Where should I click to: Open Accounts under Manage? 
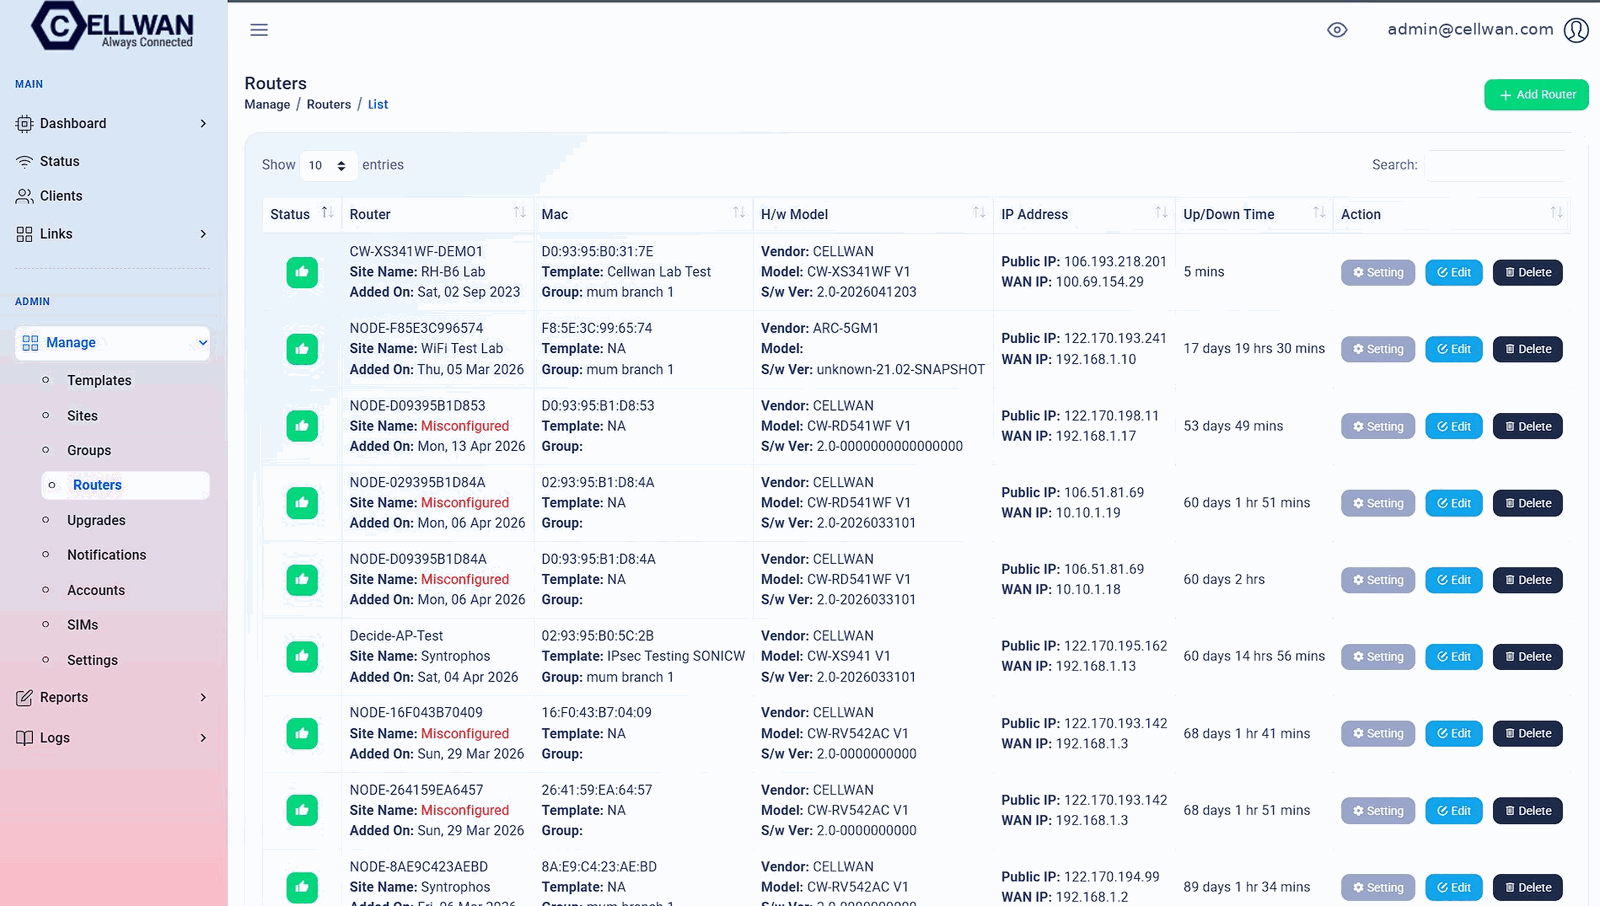pos(96,591)
